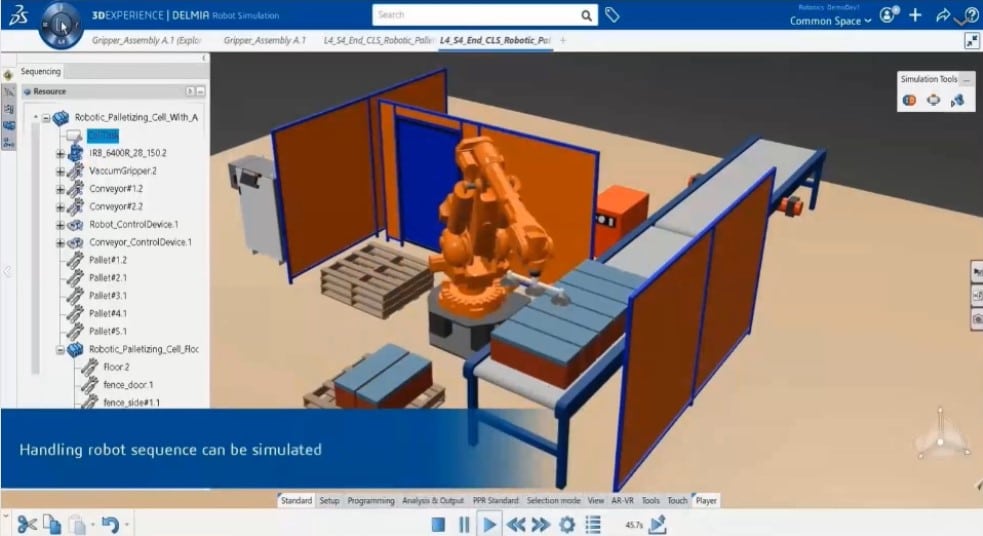This screenshot has height=536, width=983.
Task: Click the Dassault Systèmes logo icon
Action: 18,15
